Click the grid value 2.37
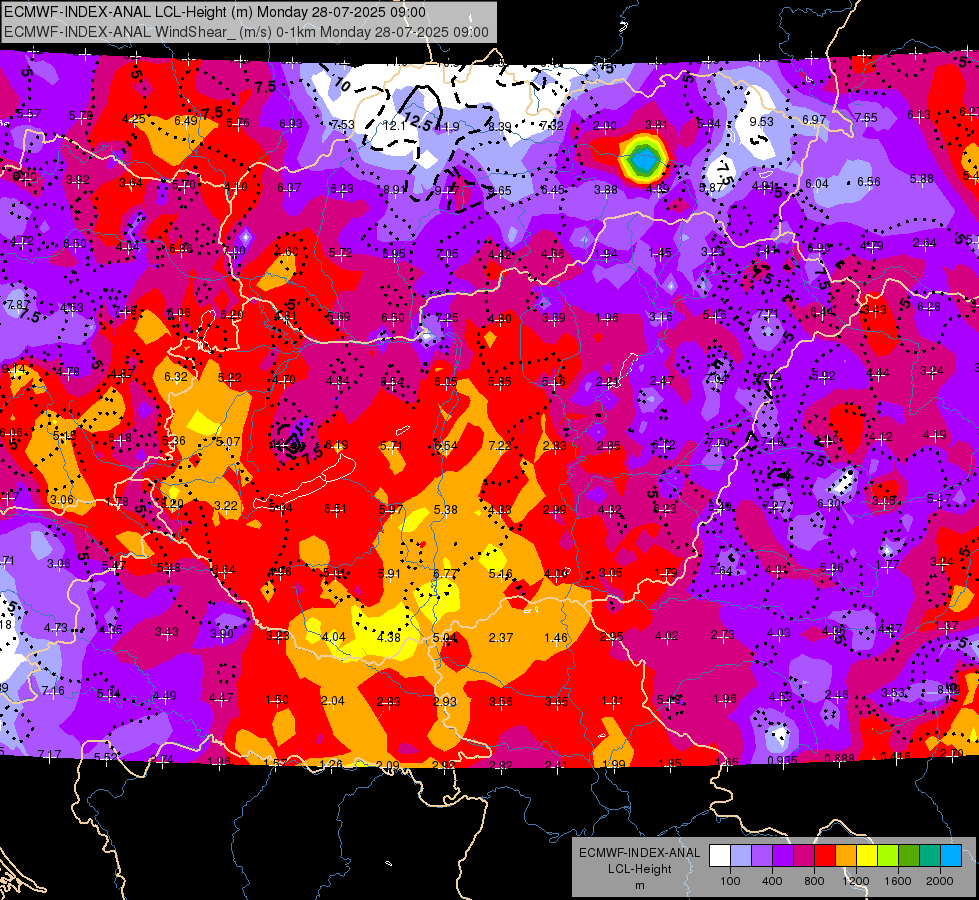 (501, 638)
